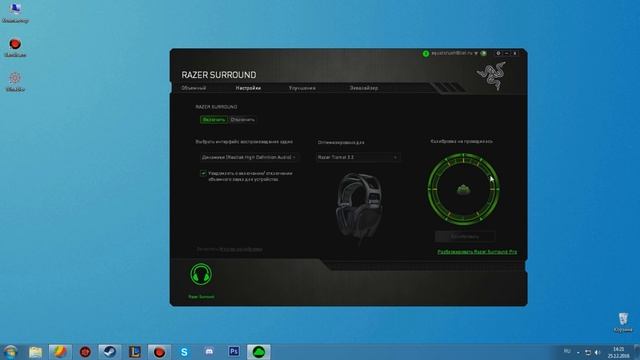Image resolution: width=640 pixels, height=360 pixels.
Task: Switch to the Объемный tab
Action: (193, 88)
